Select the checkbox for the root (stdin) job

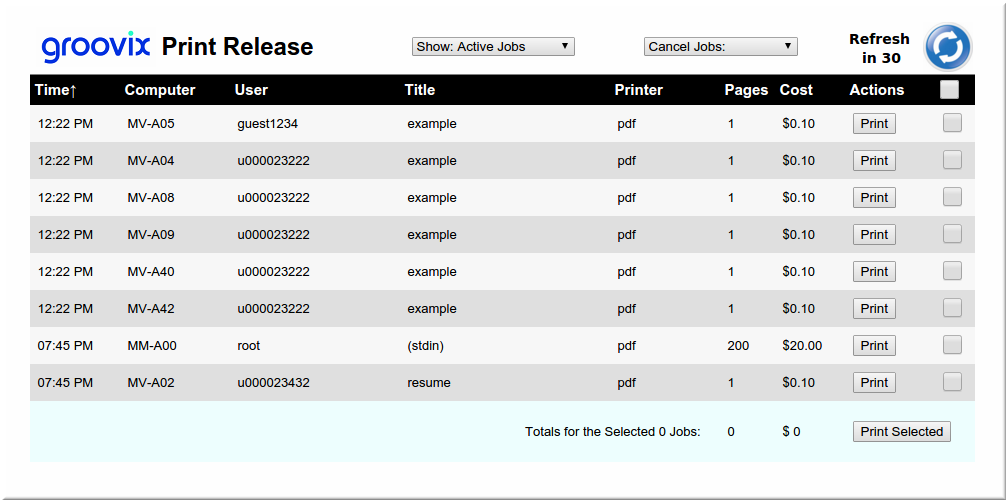click(x=952, y=345)
